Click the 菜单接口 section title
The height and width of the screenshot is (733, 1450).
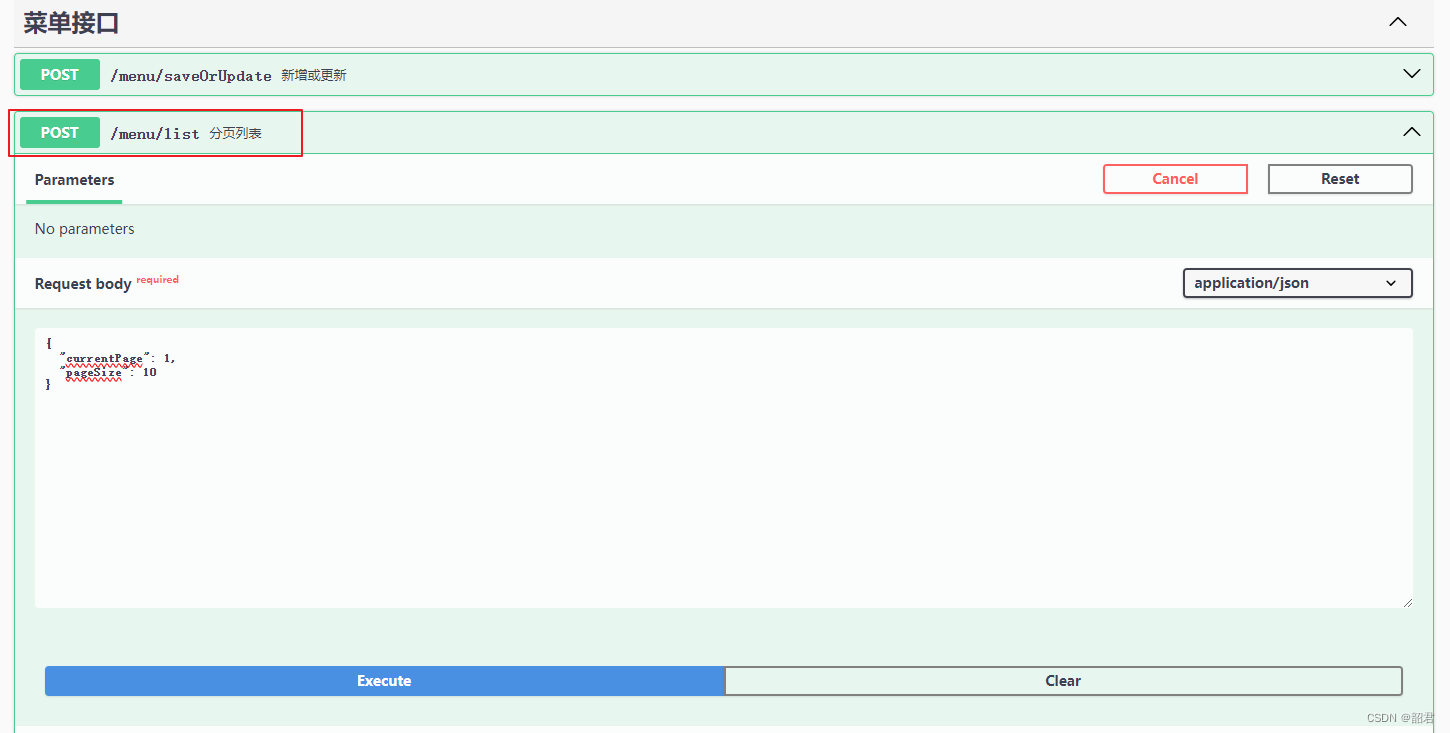pyautogui.click(x=70, y=21)
